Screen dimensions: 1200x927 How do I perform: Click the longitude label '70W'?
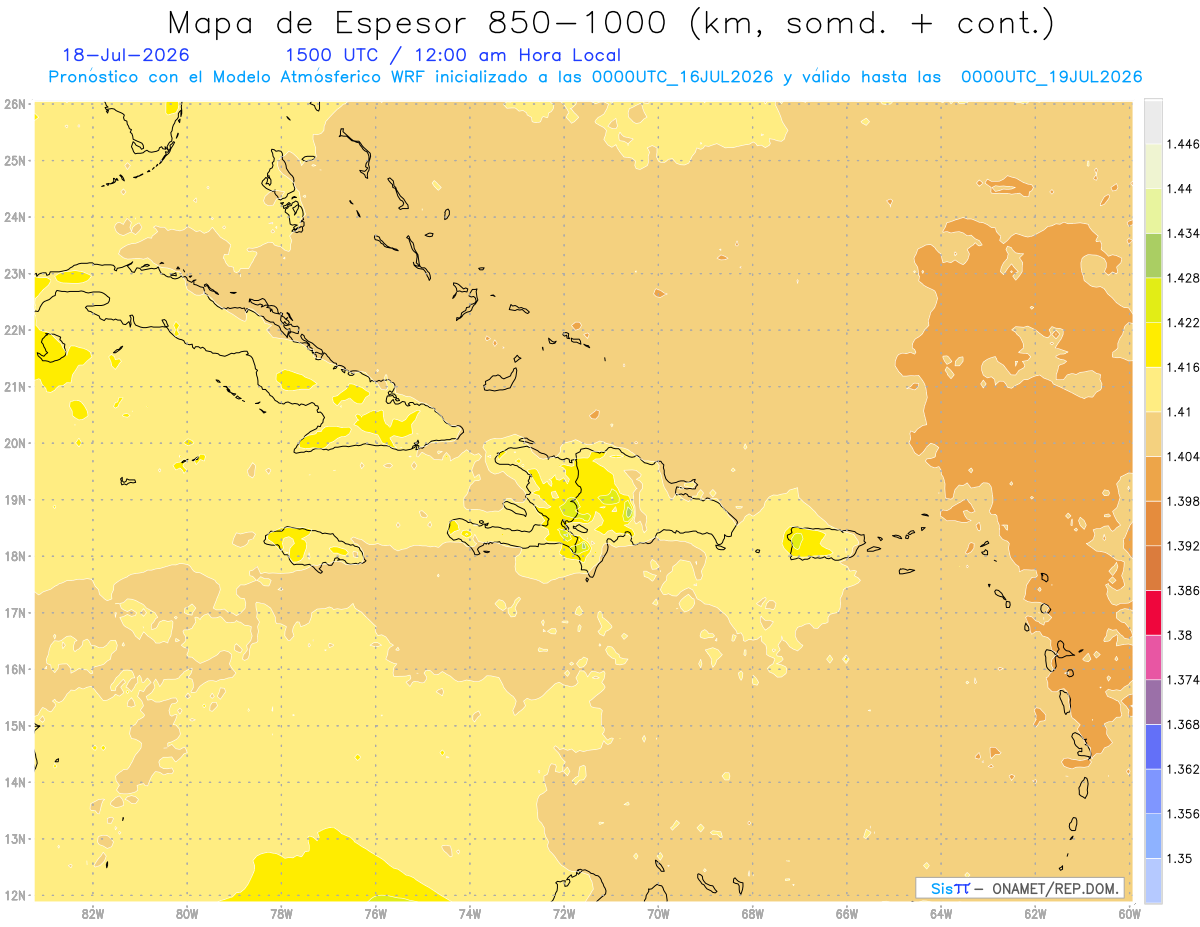[658, 914]
